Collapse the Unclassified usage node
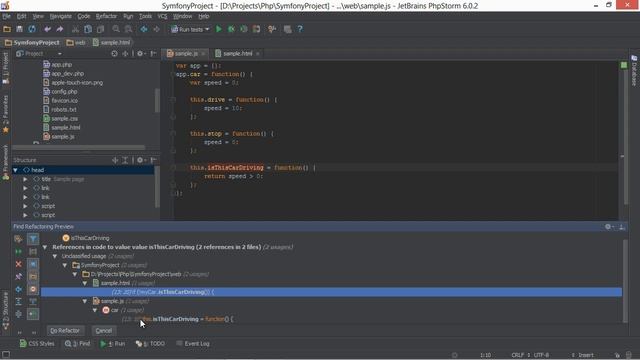 point(55,256)
